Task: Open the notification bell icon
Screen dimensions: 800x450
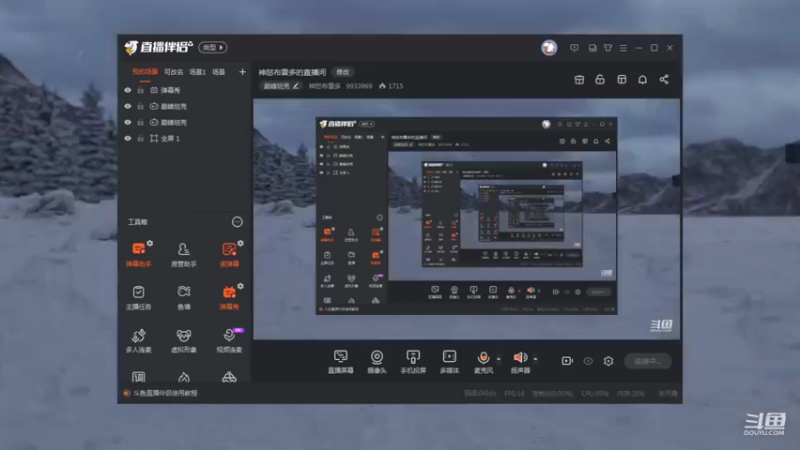Action: [x=642, y=79]
